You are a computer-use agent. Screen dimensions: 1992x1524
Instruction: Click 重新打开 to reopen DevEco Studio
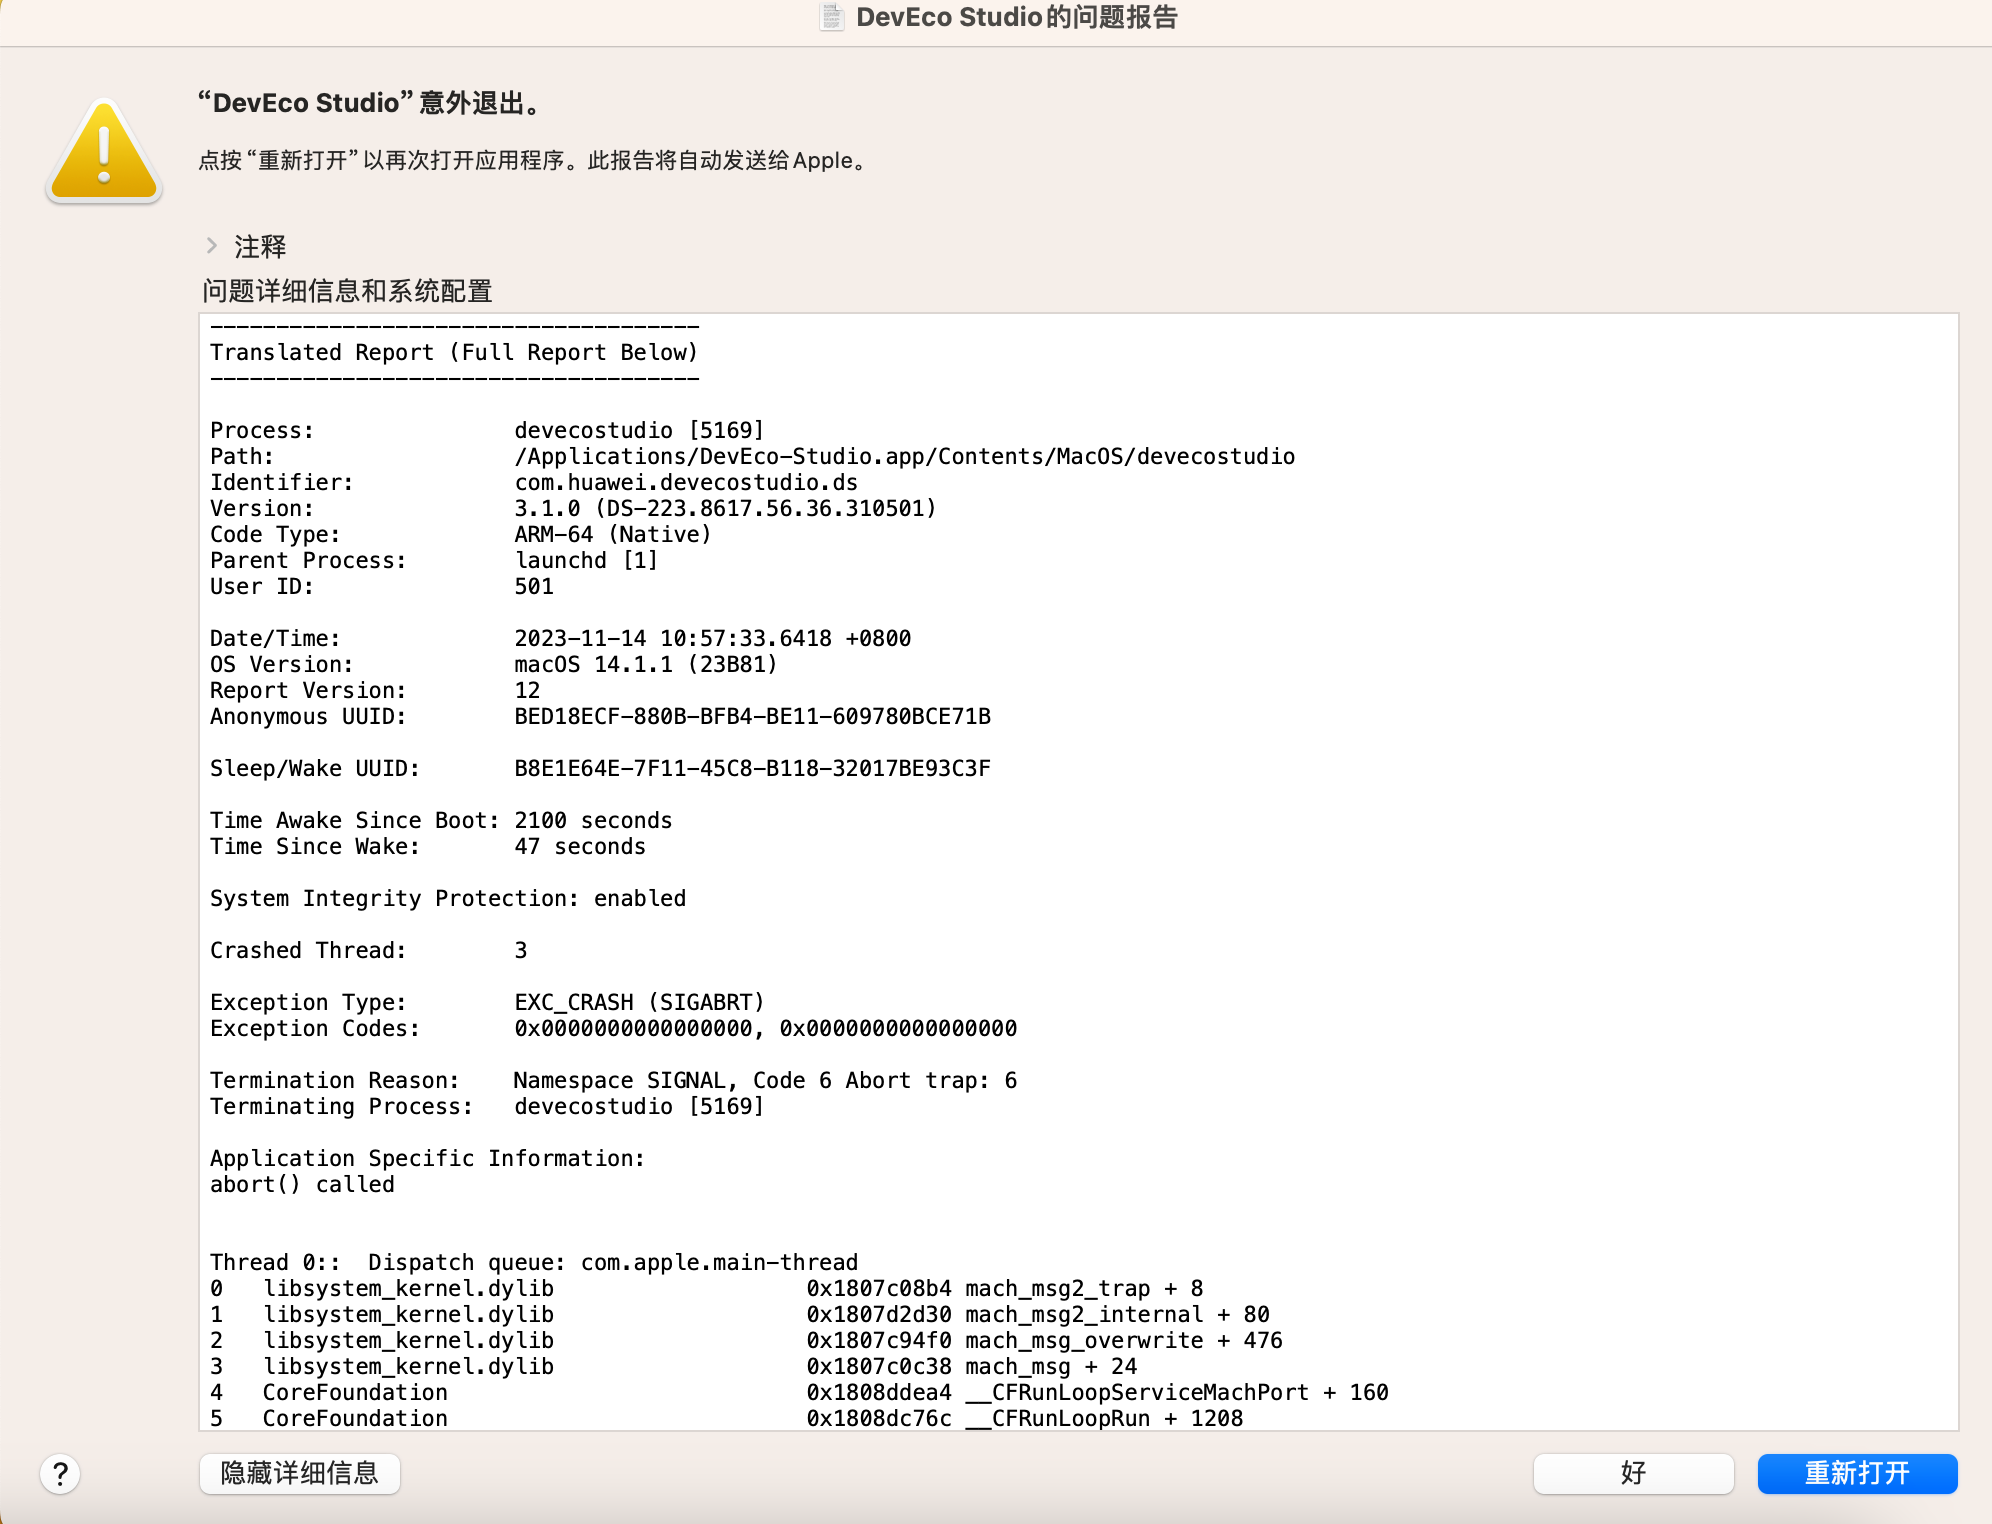coord(1857,1473)
